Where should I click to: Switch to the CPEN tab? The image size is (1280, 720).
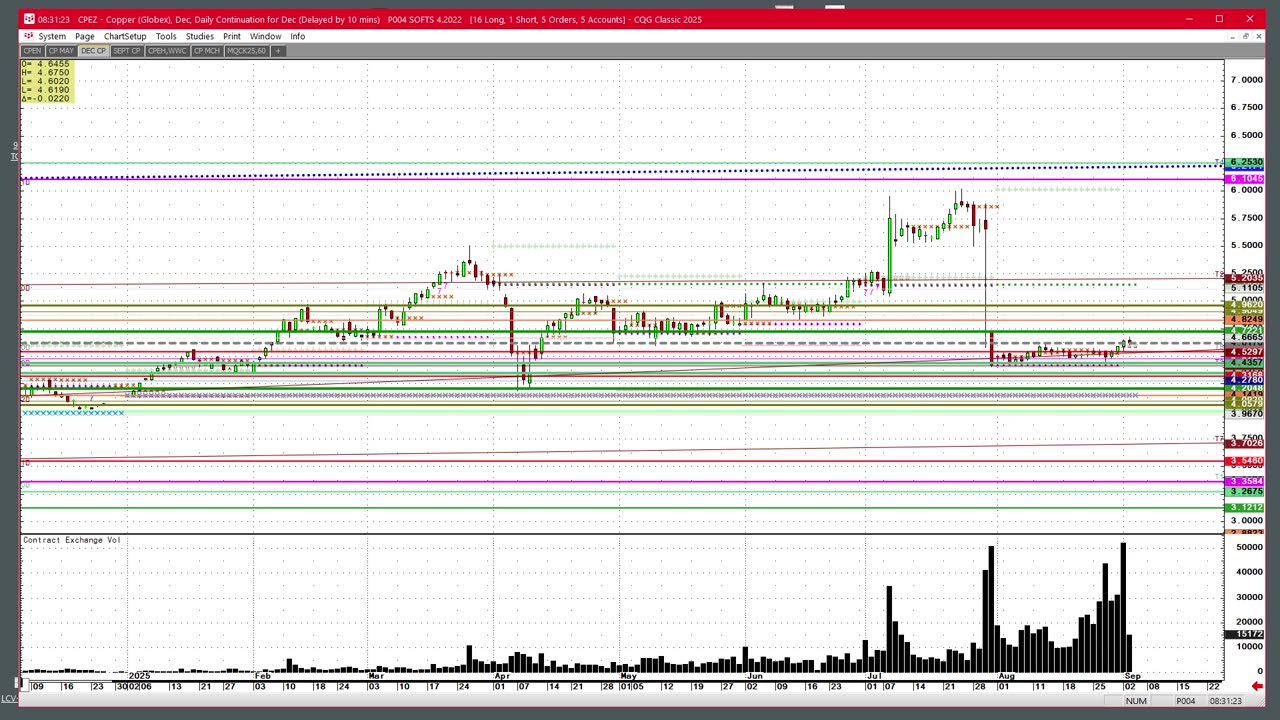coord(32,50)
